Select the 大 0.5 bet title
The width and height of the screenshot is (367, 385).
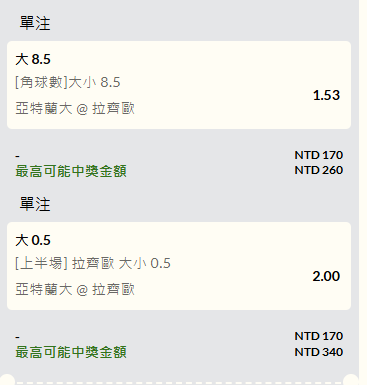pos(33,240)
